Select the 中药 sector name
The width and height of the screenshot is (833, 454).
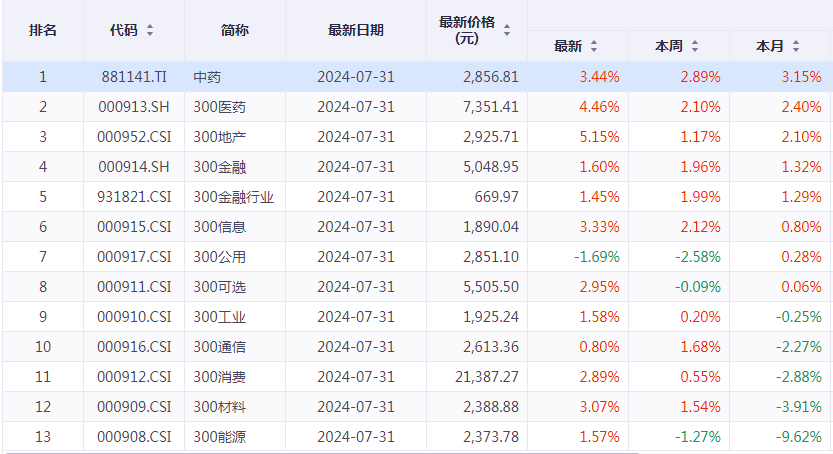point(206,77)
